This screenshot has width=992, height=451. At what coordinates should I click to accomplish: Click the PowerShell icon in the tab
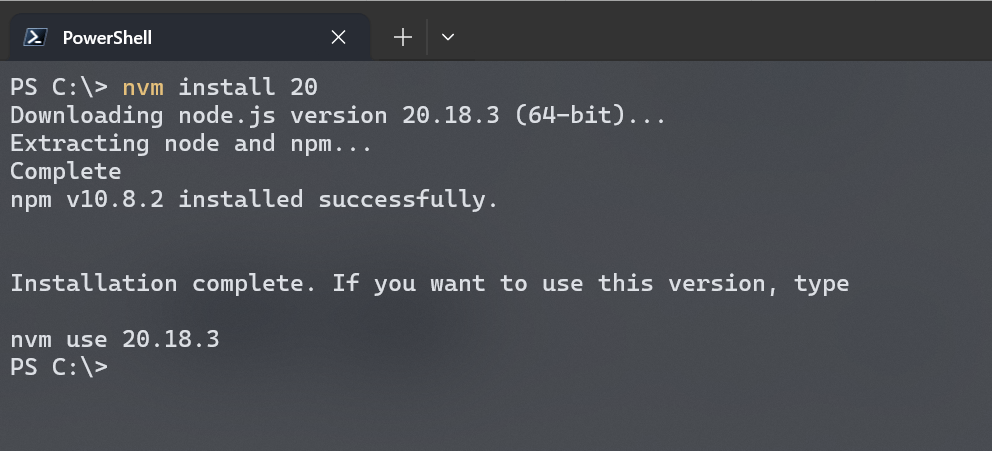coord(36,37)
